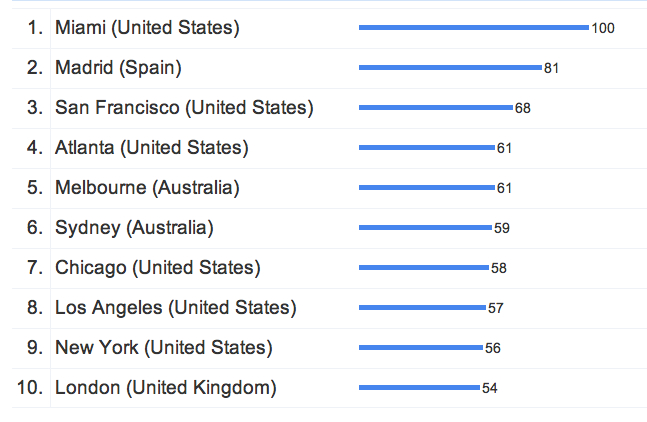Click the score 81 for Madrid

point(551,68)
